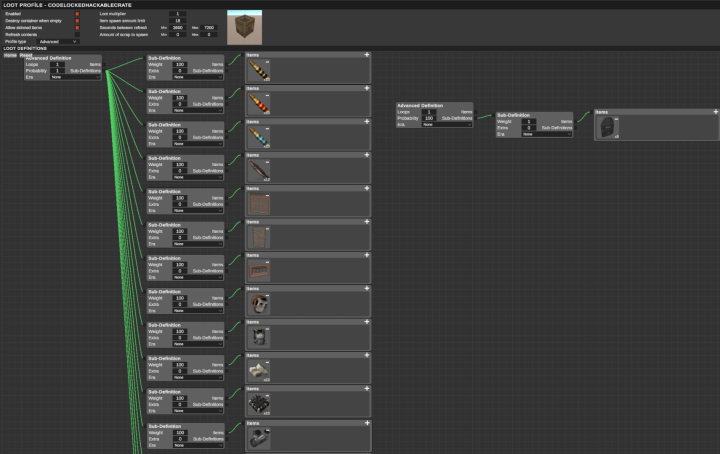Edit Probability field in left Advanced Definition

pos(57,71)
